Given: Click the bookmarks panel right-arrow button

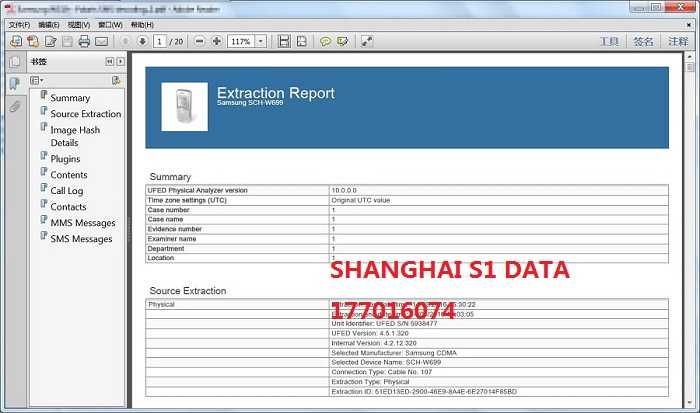Looking at the screenshot, I should pyautogui.click(x=121, y=62).
